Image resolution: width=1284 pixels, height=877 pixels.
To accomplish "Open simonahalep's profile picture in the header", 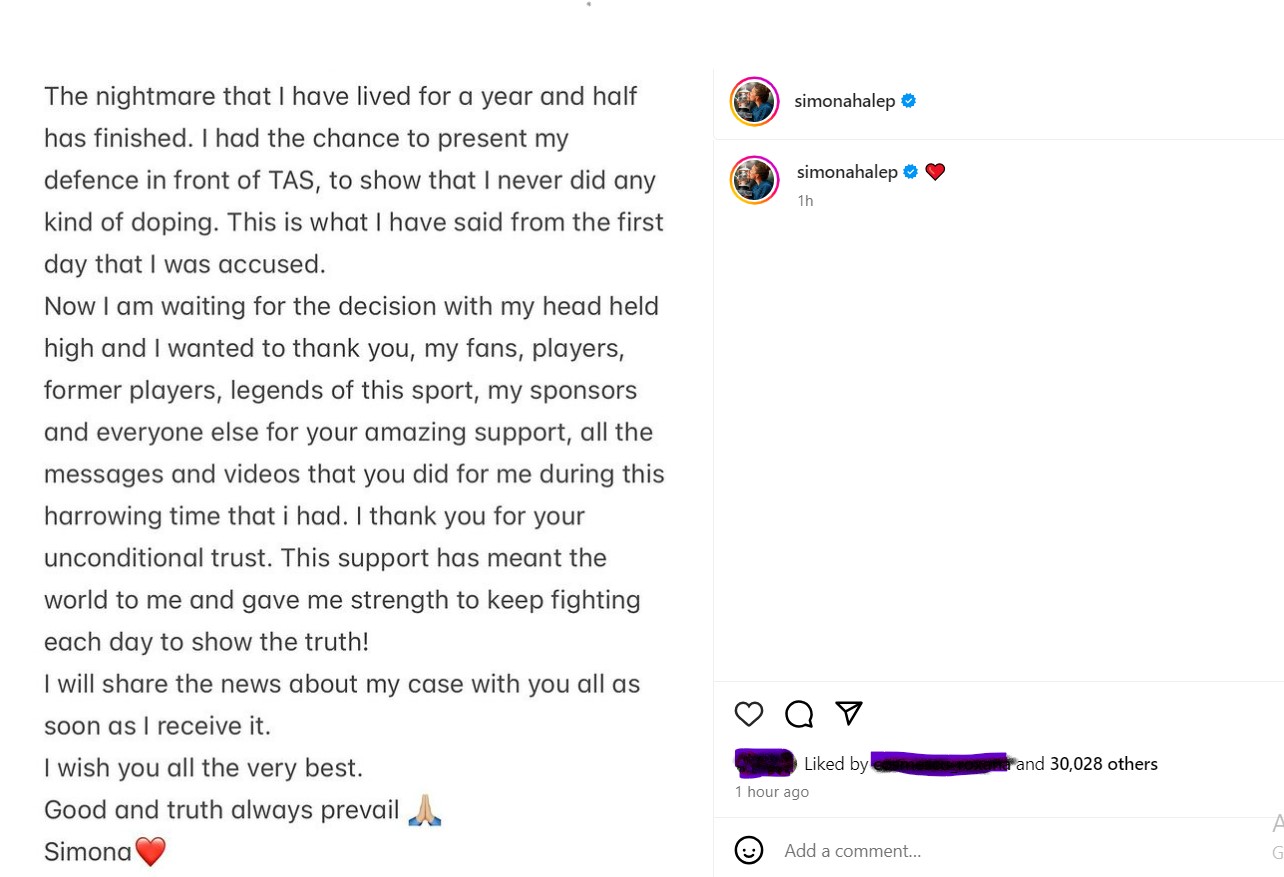I will tap(754, 101).
